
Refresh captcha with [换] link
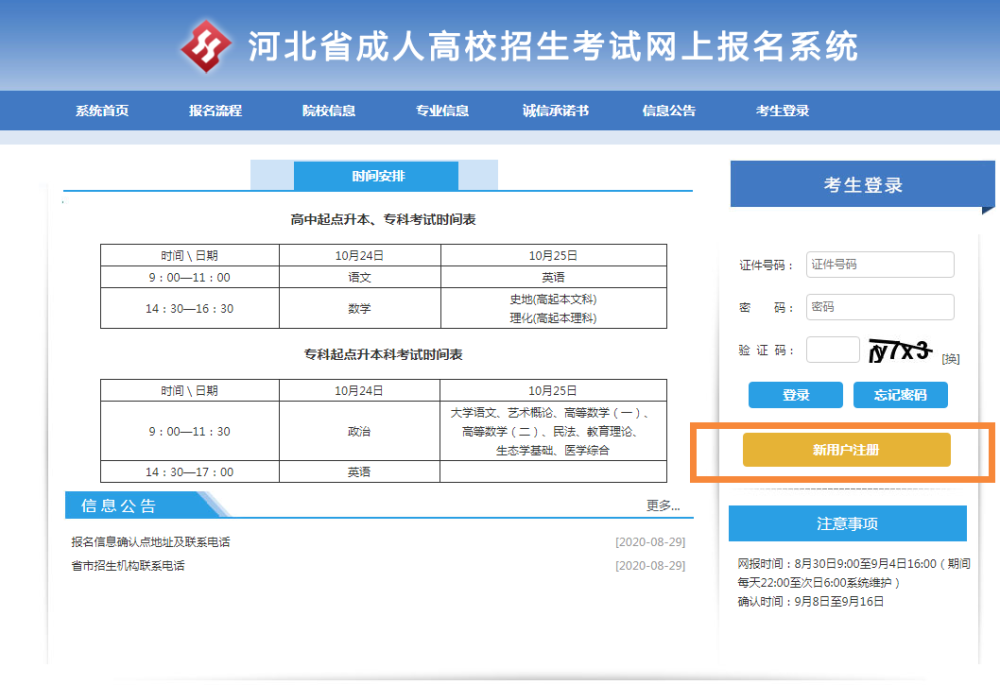[951, 359]
